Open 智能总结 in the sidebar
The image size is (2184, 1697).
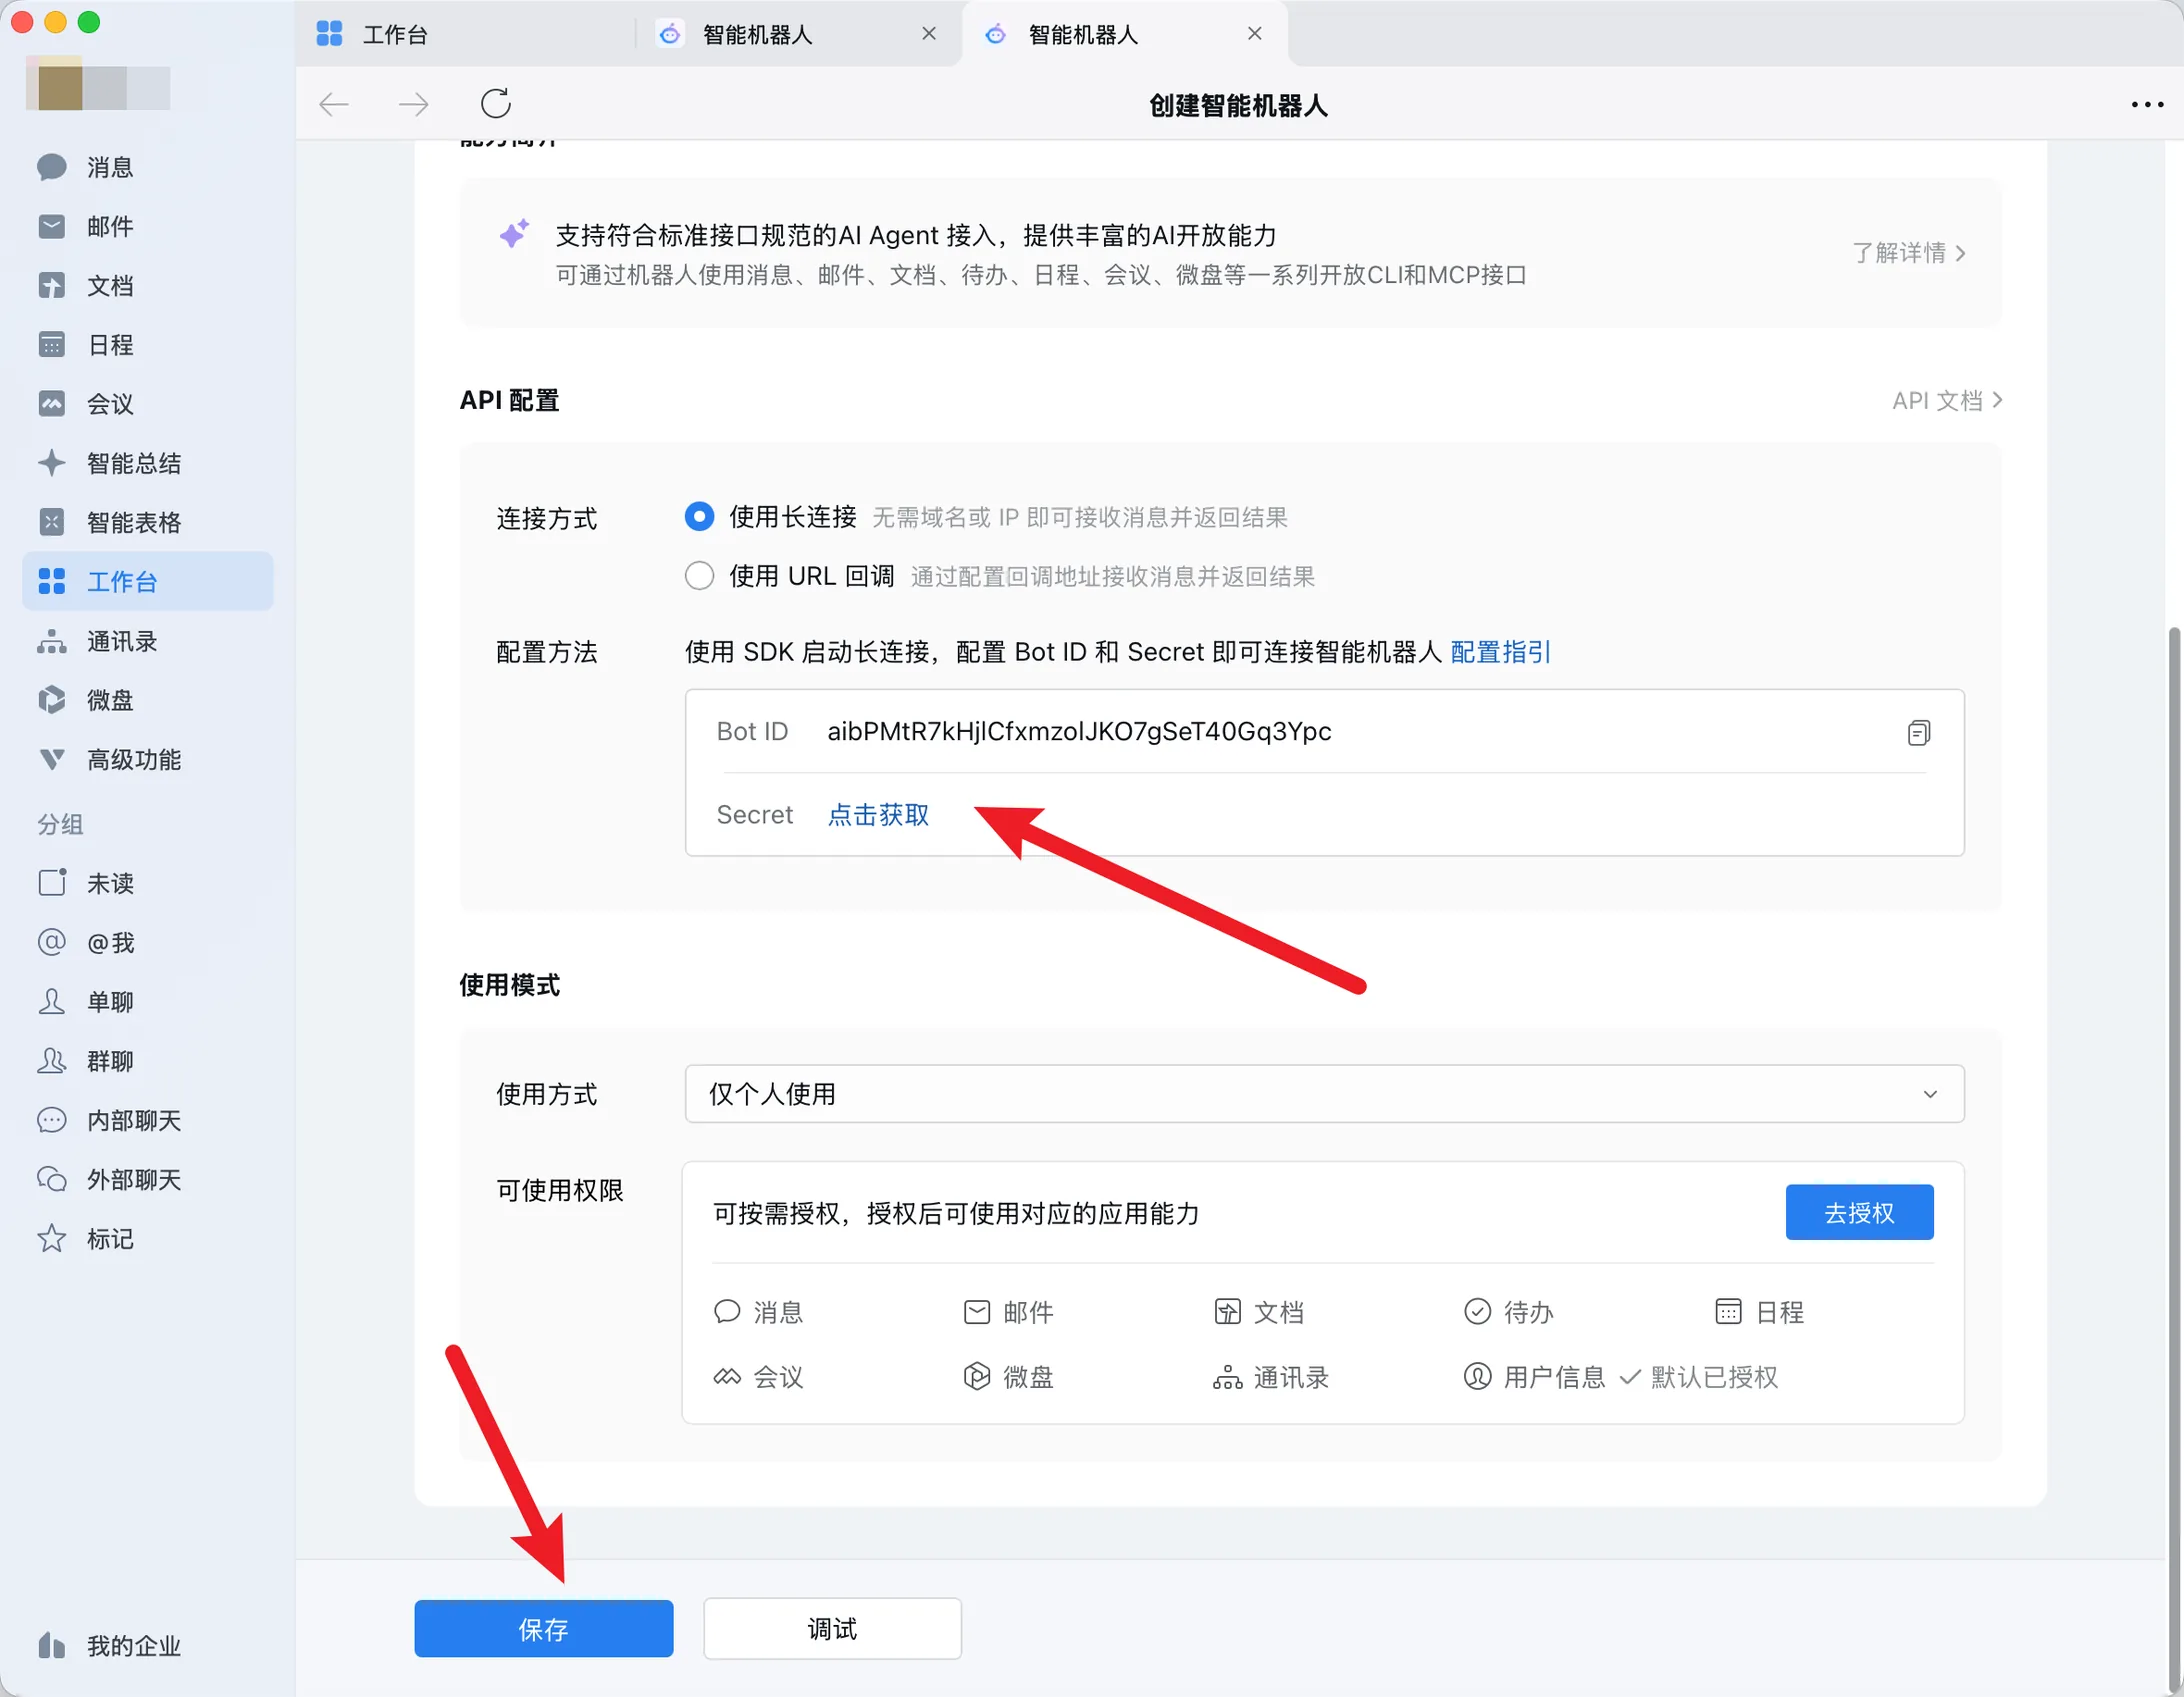click(147, 463)
